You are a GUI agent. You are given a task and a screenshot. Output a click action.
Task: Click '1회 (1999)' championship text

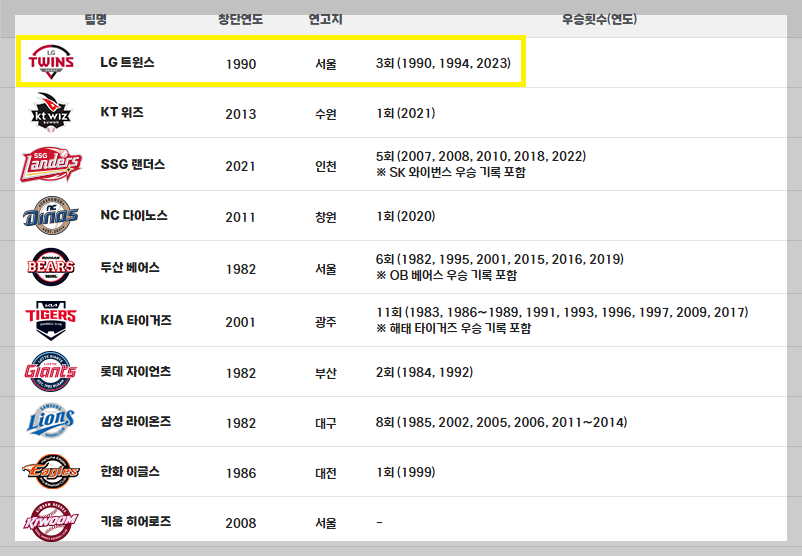pyautogui.click(x=406, y=472)
